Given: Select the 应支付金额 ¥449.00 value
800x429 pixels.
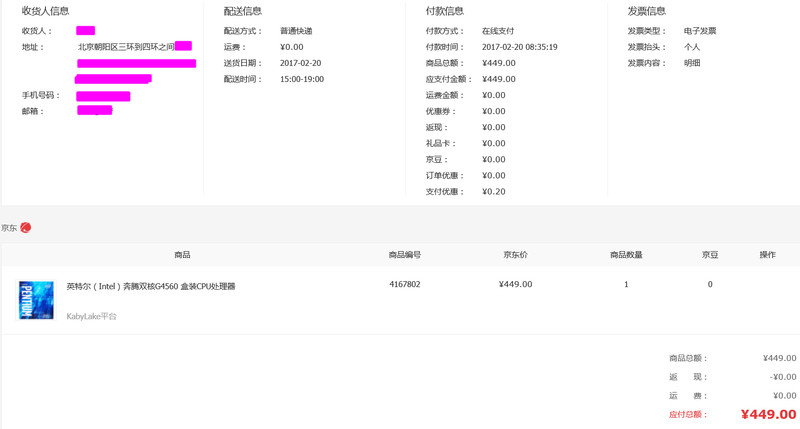Looking at the screenshot, I should [x=498, y=79].
